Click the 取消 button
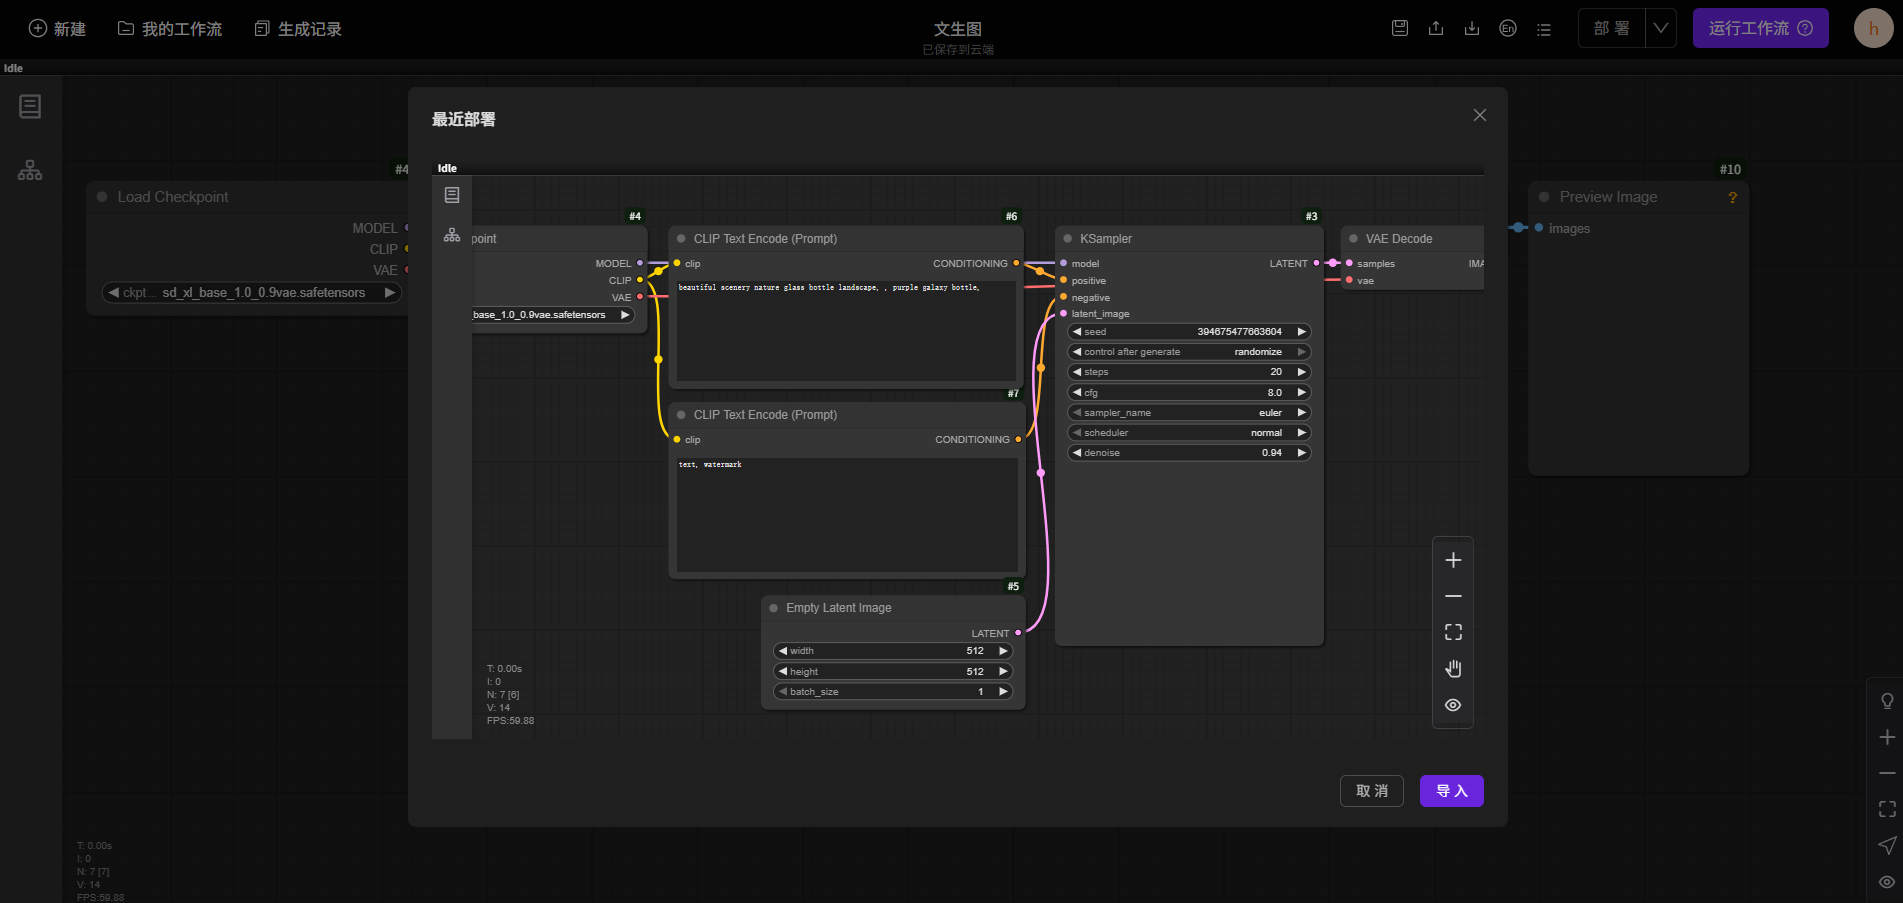Screen dimensions: 1903x903 [1371, 791]
